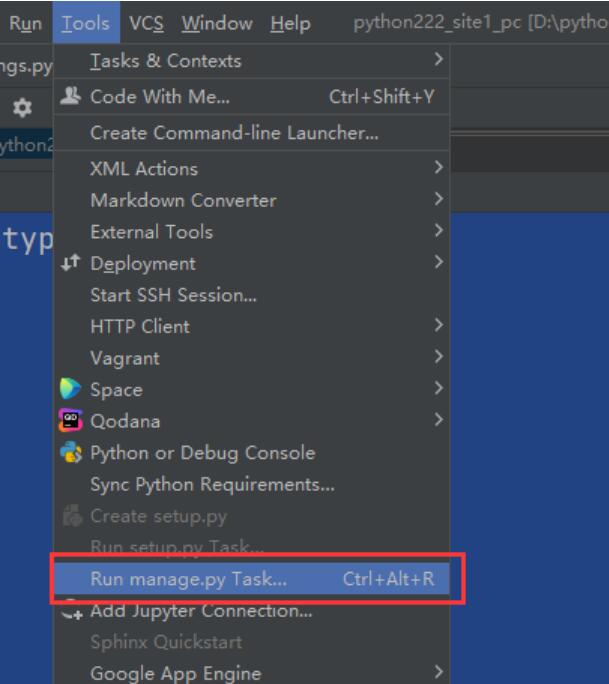Click the Add Jupyter Connection icon
The height and width of the screenshot is (684, 609).
(70, 610)
